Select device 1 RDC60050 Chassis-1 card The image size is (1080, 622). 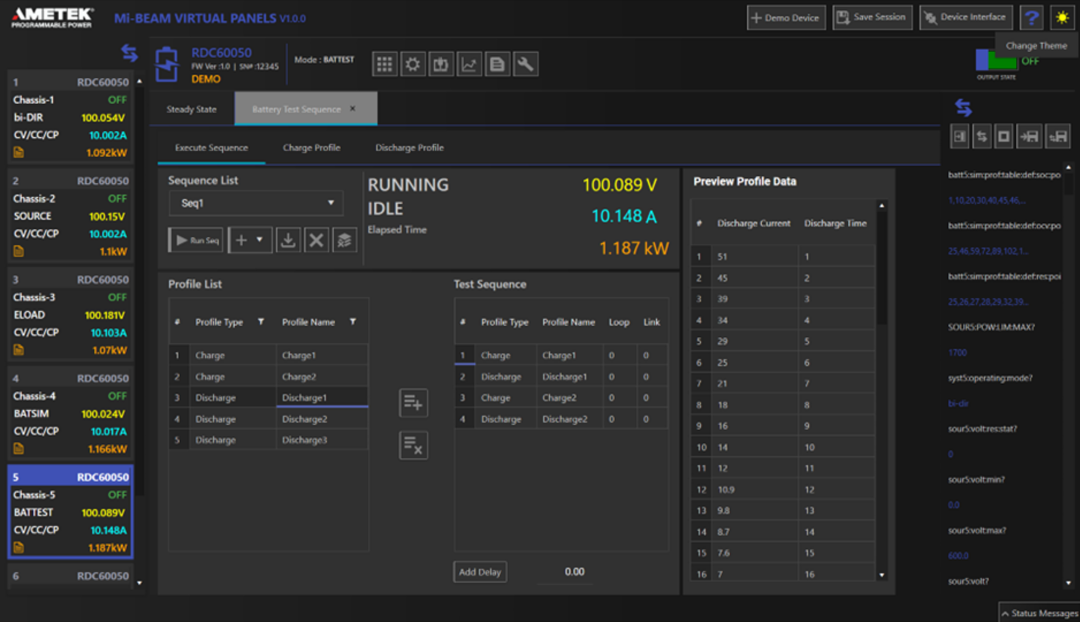70,118
